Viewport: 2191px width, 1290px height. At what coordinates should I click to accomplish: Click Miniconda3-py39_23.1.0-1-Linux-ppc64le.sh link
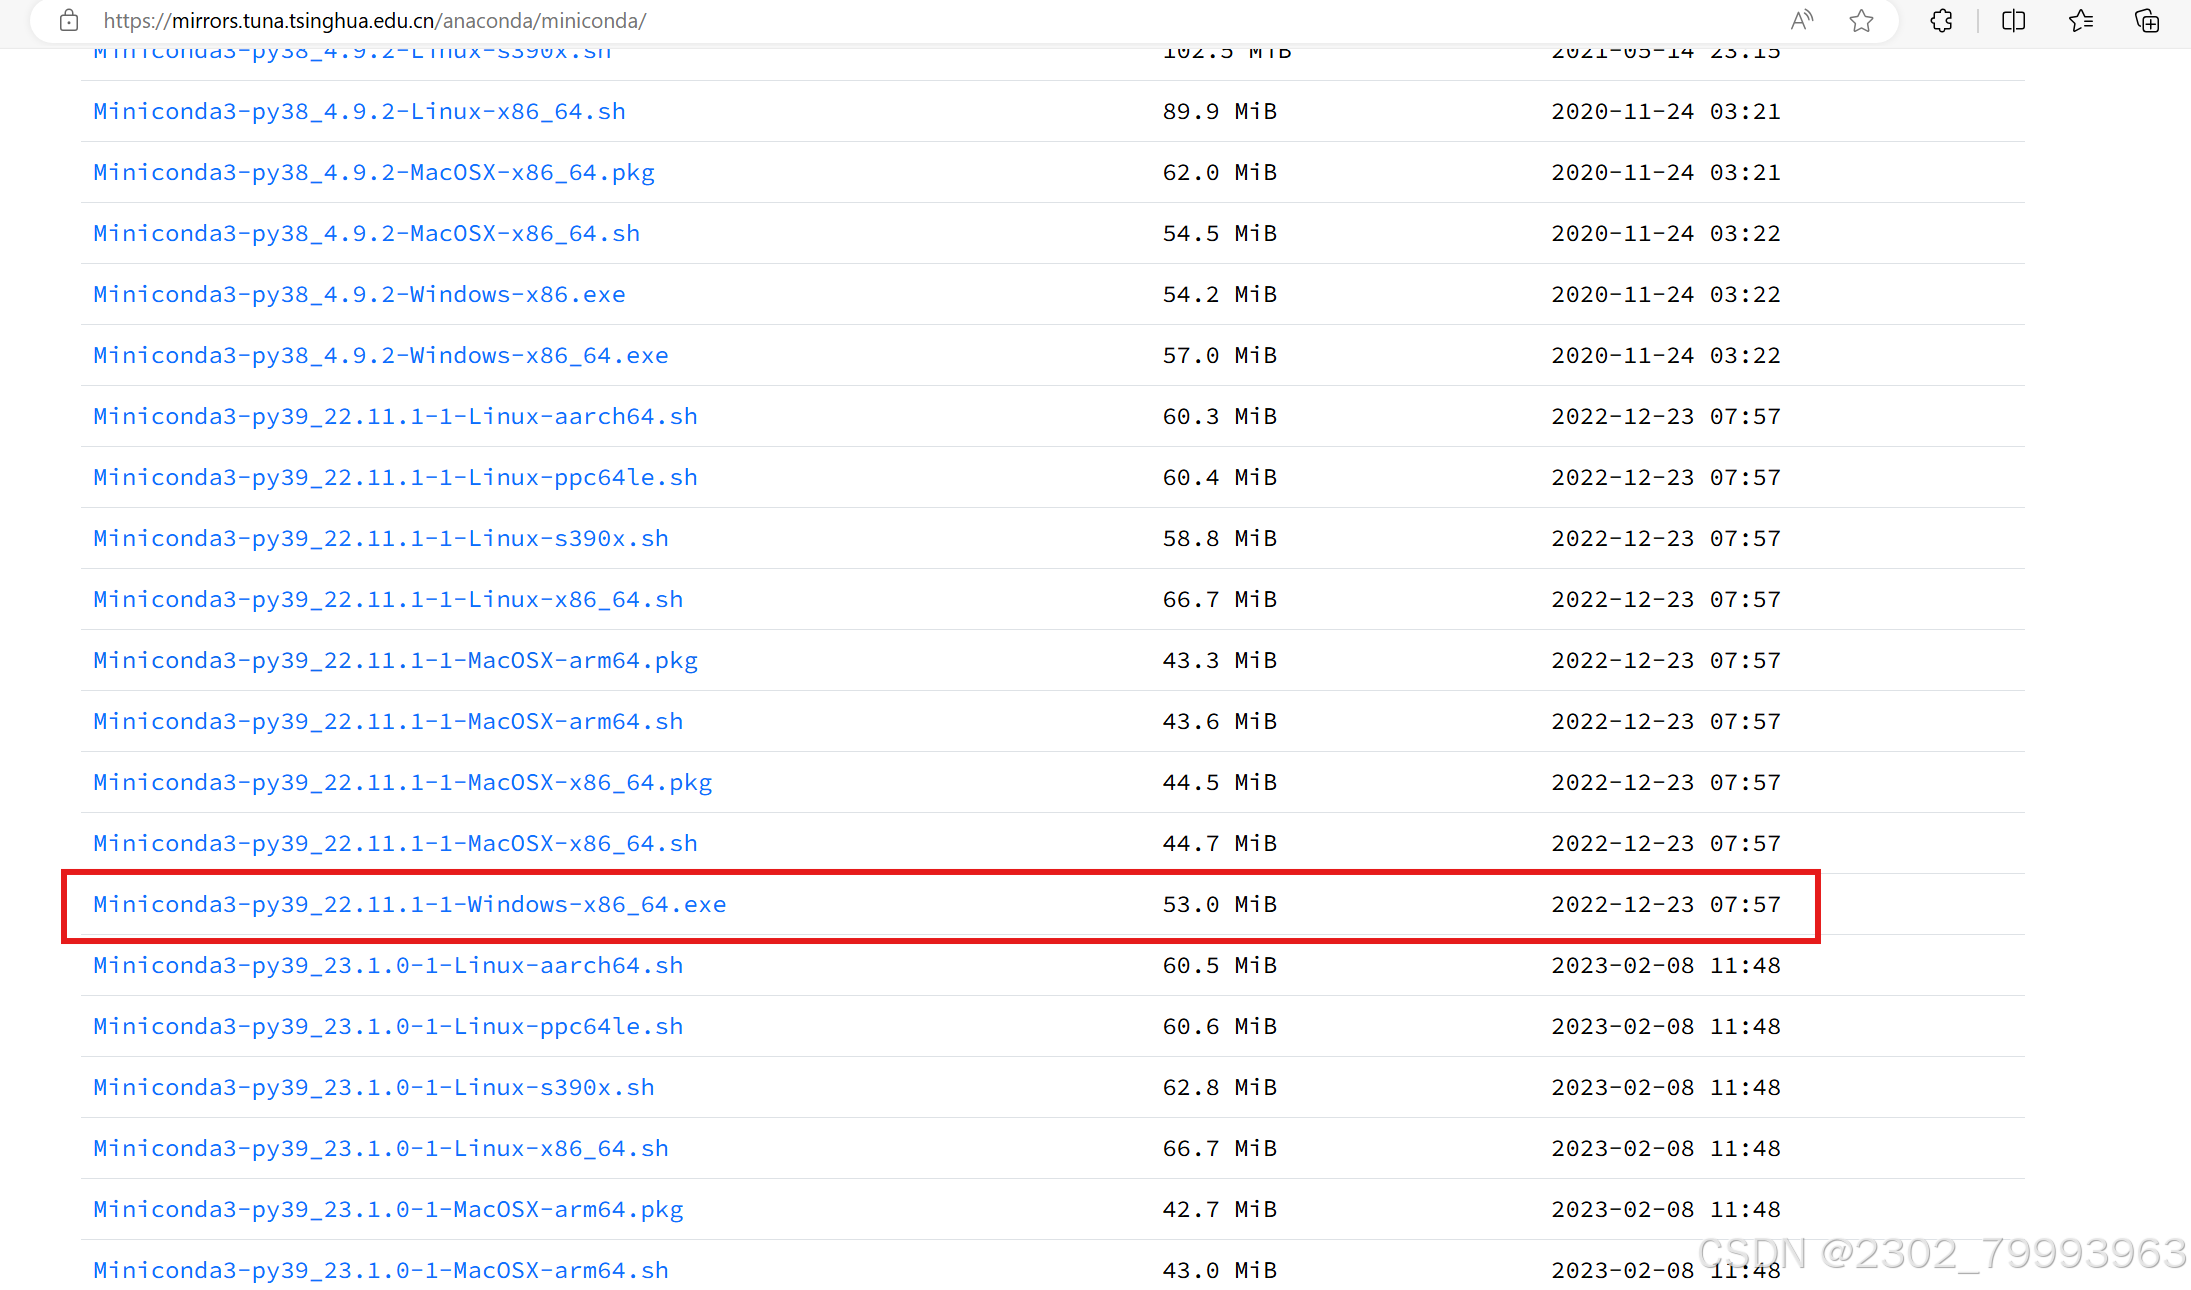tap(388, 1026)
